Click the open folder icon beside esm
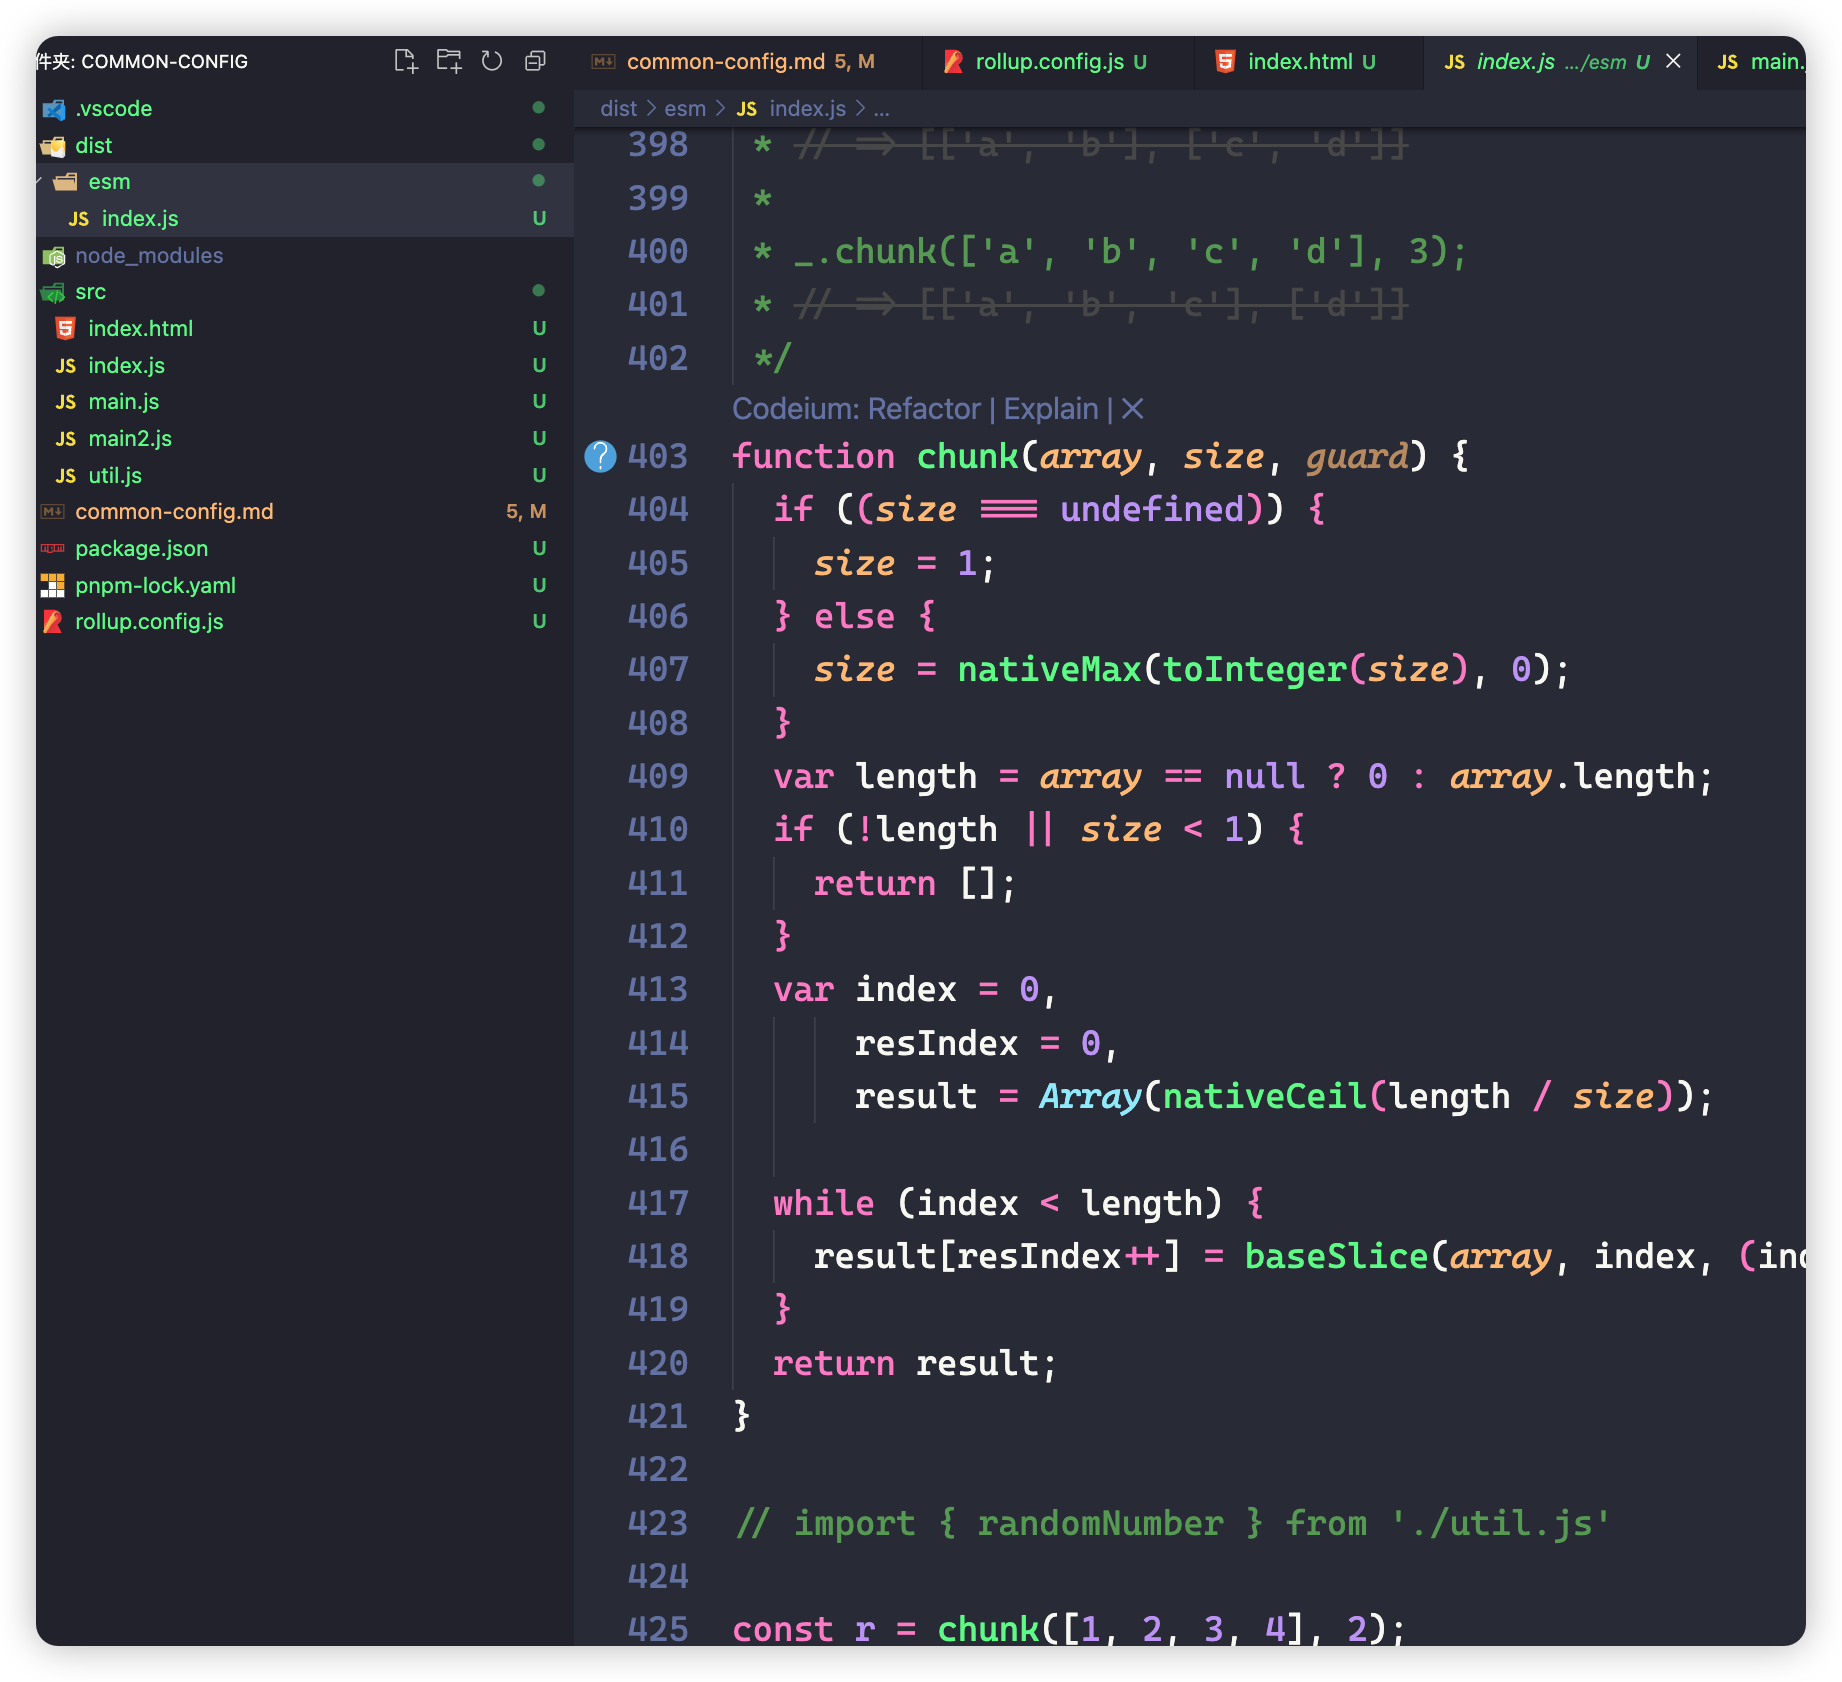This screenshot has height=1682, width=1842. [x=66, y=182]
